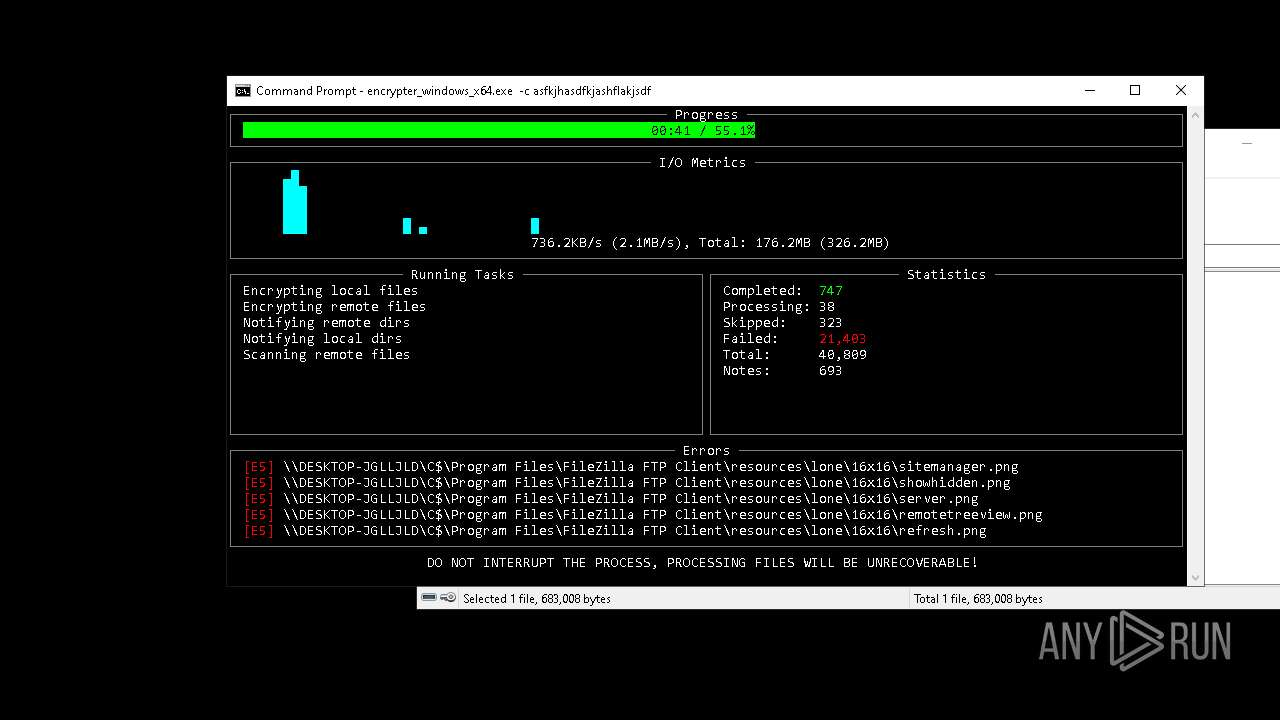The height and width of the screenshot is (720, 1280).
Task: Close the Command Prompt window
Action: pos(1181,90)
